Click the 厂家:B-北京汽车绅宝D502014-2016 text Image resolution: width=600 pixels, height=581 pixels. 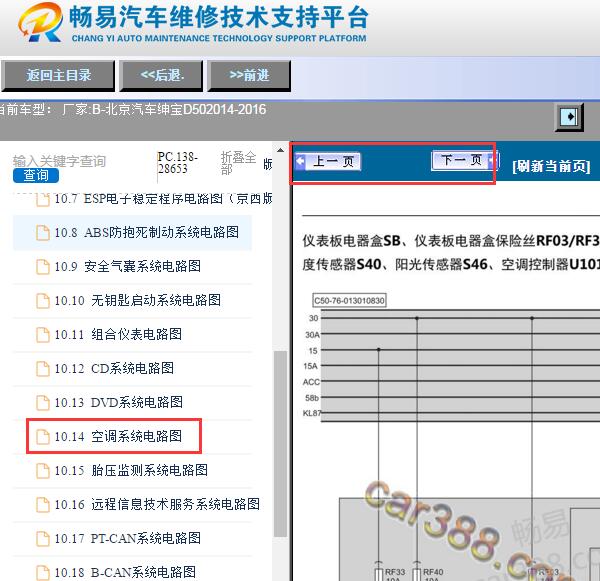click(164, 110)
